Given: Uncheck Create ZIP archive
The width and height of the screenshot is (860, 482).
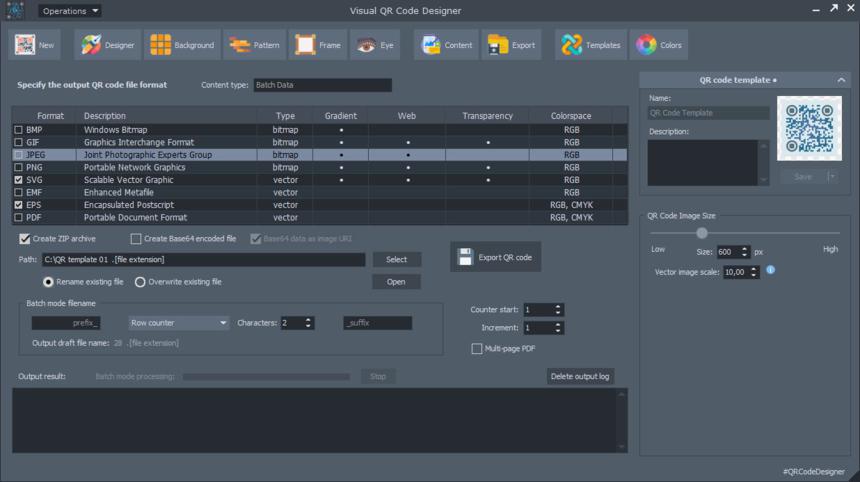Looking at the screenshot, I should click(x=24, y=239).
